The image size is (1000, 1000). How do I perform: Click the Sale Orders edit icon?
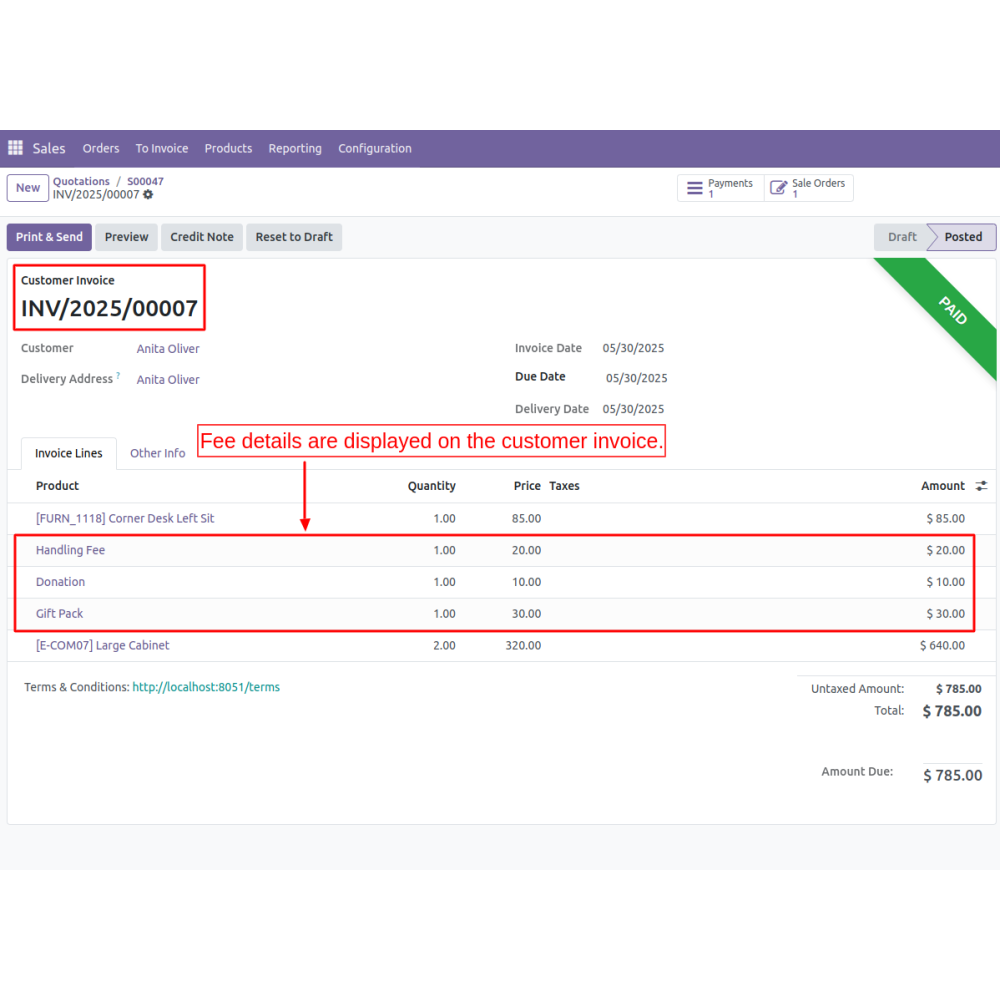[779, 188]
